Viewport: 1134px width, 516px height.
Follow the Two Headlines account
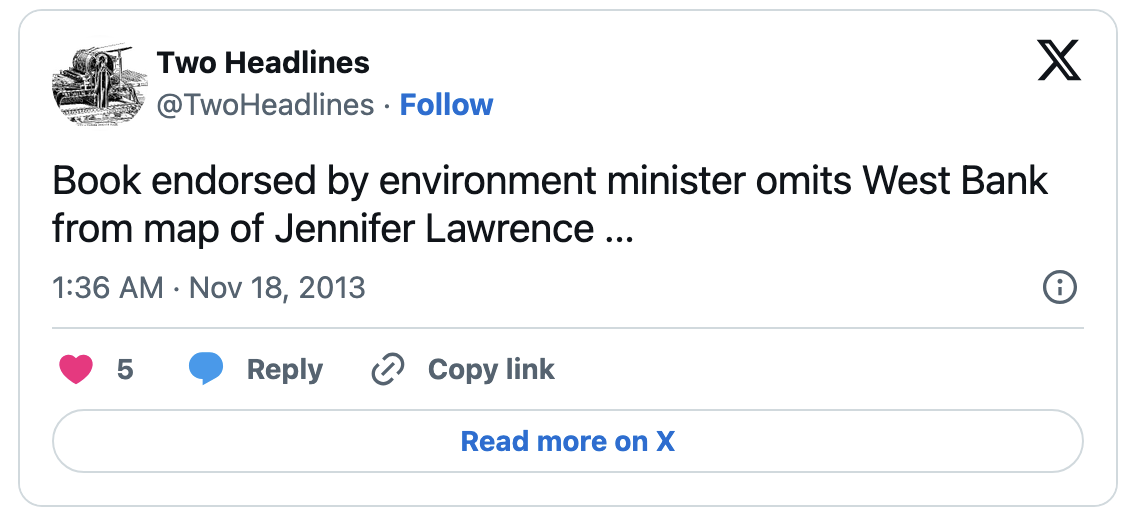click(446, 105)
